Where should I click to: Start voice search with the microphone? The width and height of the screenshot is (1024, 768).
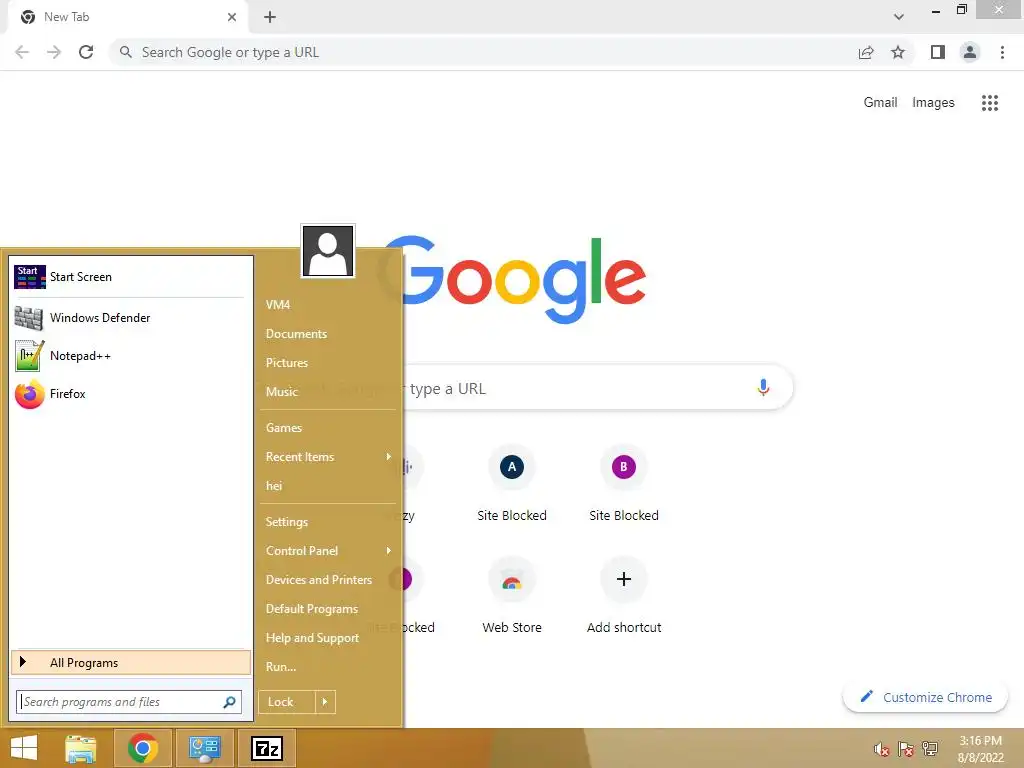pyautogui.click(x=763, y=387)
